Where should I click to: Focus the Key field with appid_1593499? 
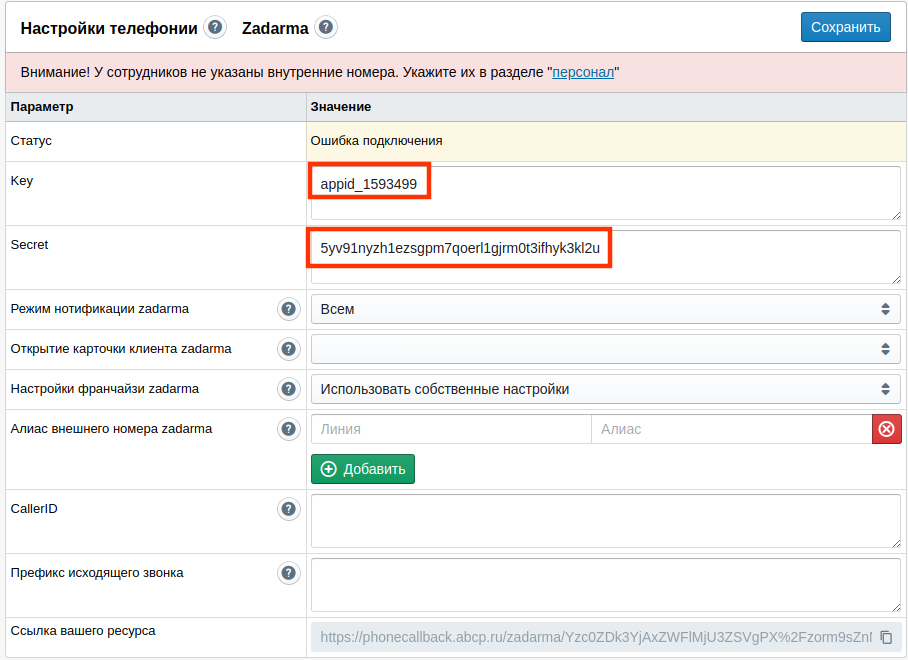tap(606, 193)
